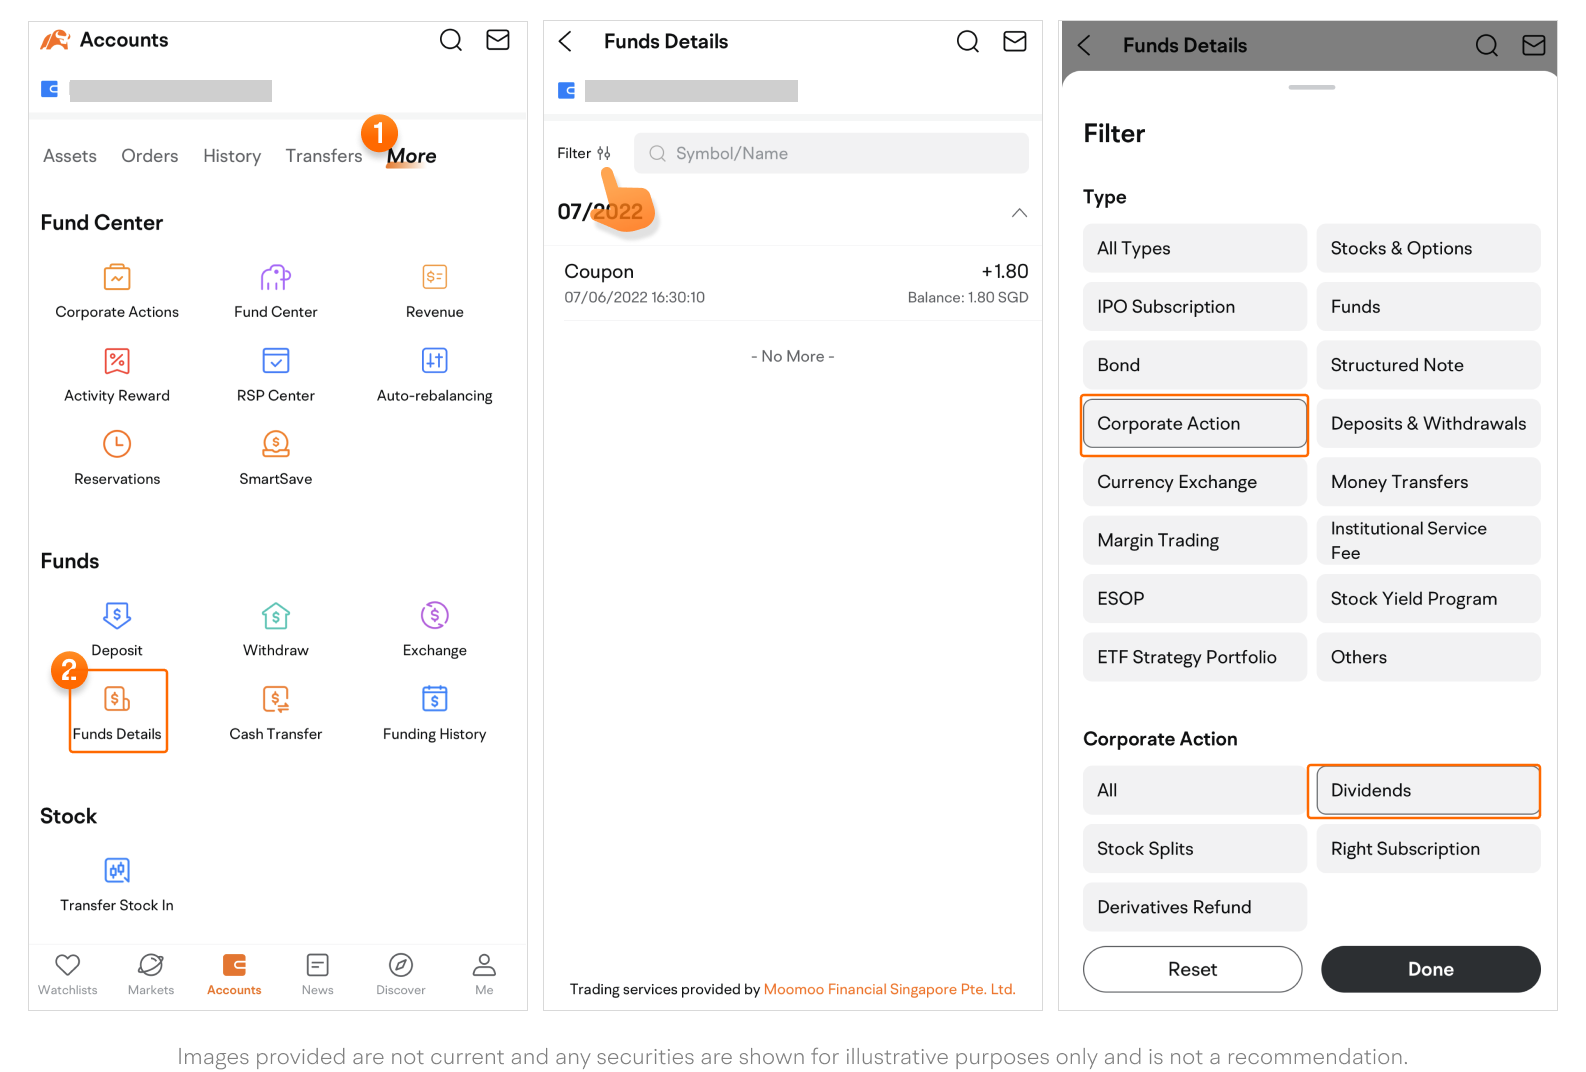Click Moomoo Financial Singapore Pte. Ltd. link

click(x=889, y=989)
